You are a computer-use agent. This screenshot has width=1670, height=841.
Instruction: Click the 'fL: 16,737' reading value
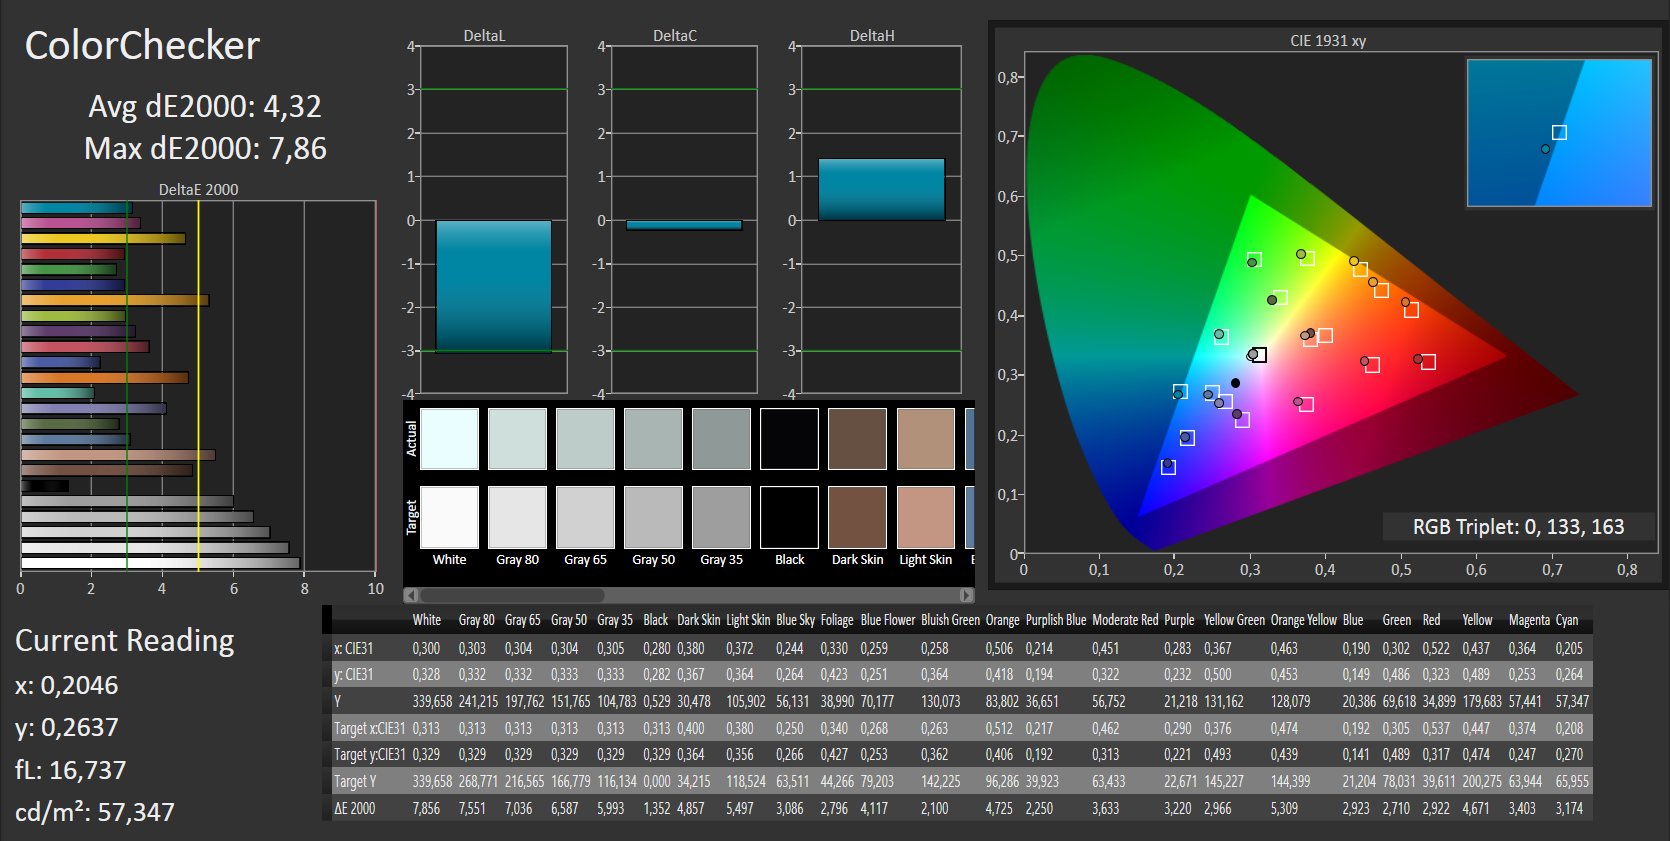pyautogui.click(x=70, y=770)
